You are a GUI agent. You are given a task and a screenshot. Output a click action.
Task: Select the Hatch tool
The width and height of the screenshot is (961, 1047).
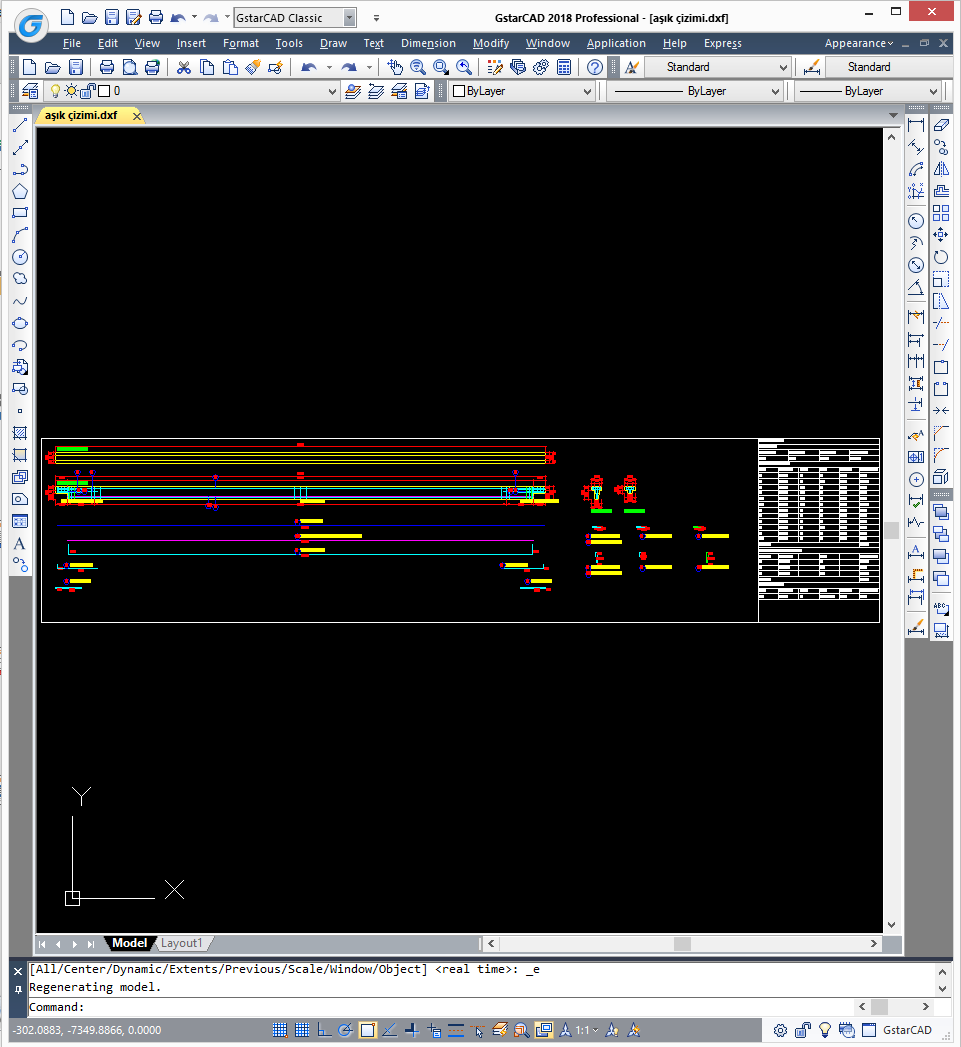click(20, 433)
